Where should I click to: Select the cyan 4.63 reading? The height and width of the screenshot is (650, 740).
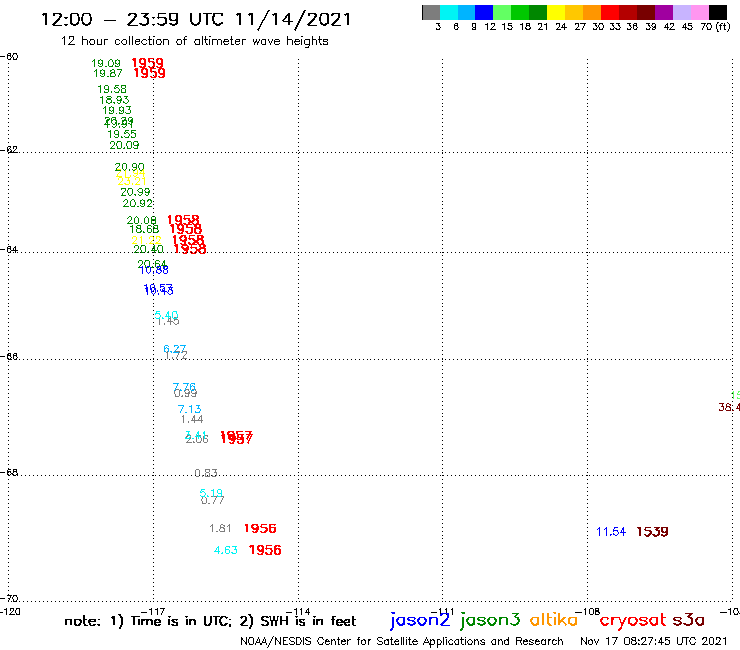(226, 550)
